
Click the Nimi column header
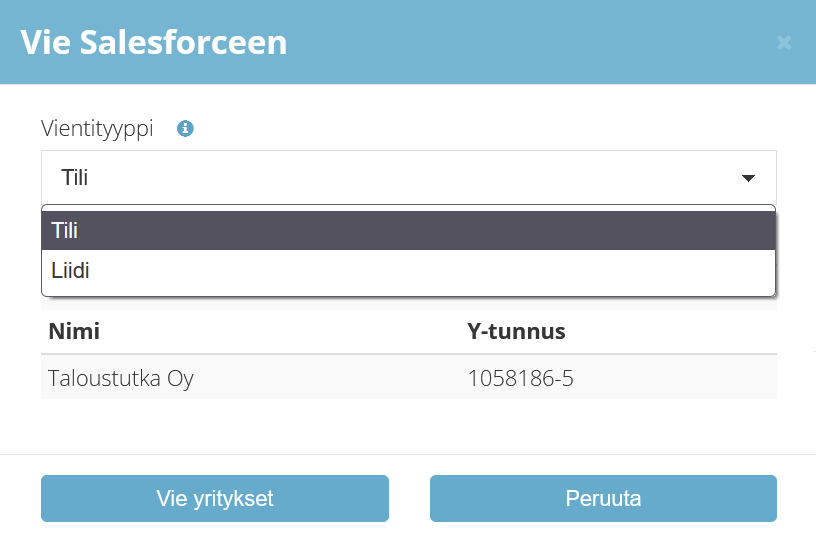pos(74,331)
